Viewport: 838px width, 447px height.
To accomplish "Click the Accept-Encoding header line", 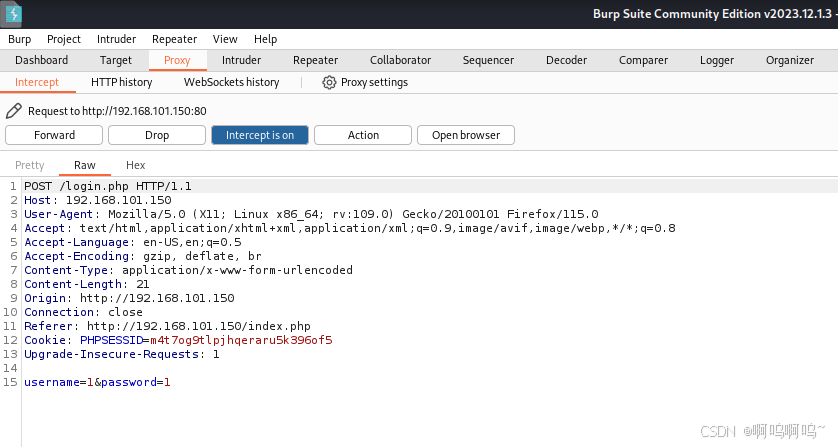I will coord(143,256).
